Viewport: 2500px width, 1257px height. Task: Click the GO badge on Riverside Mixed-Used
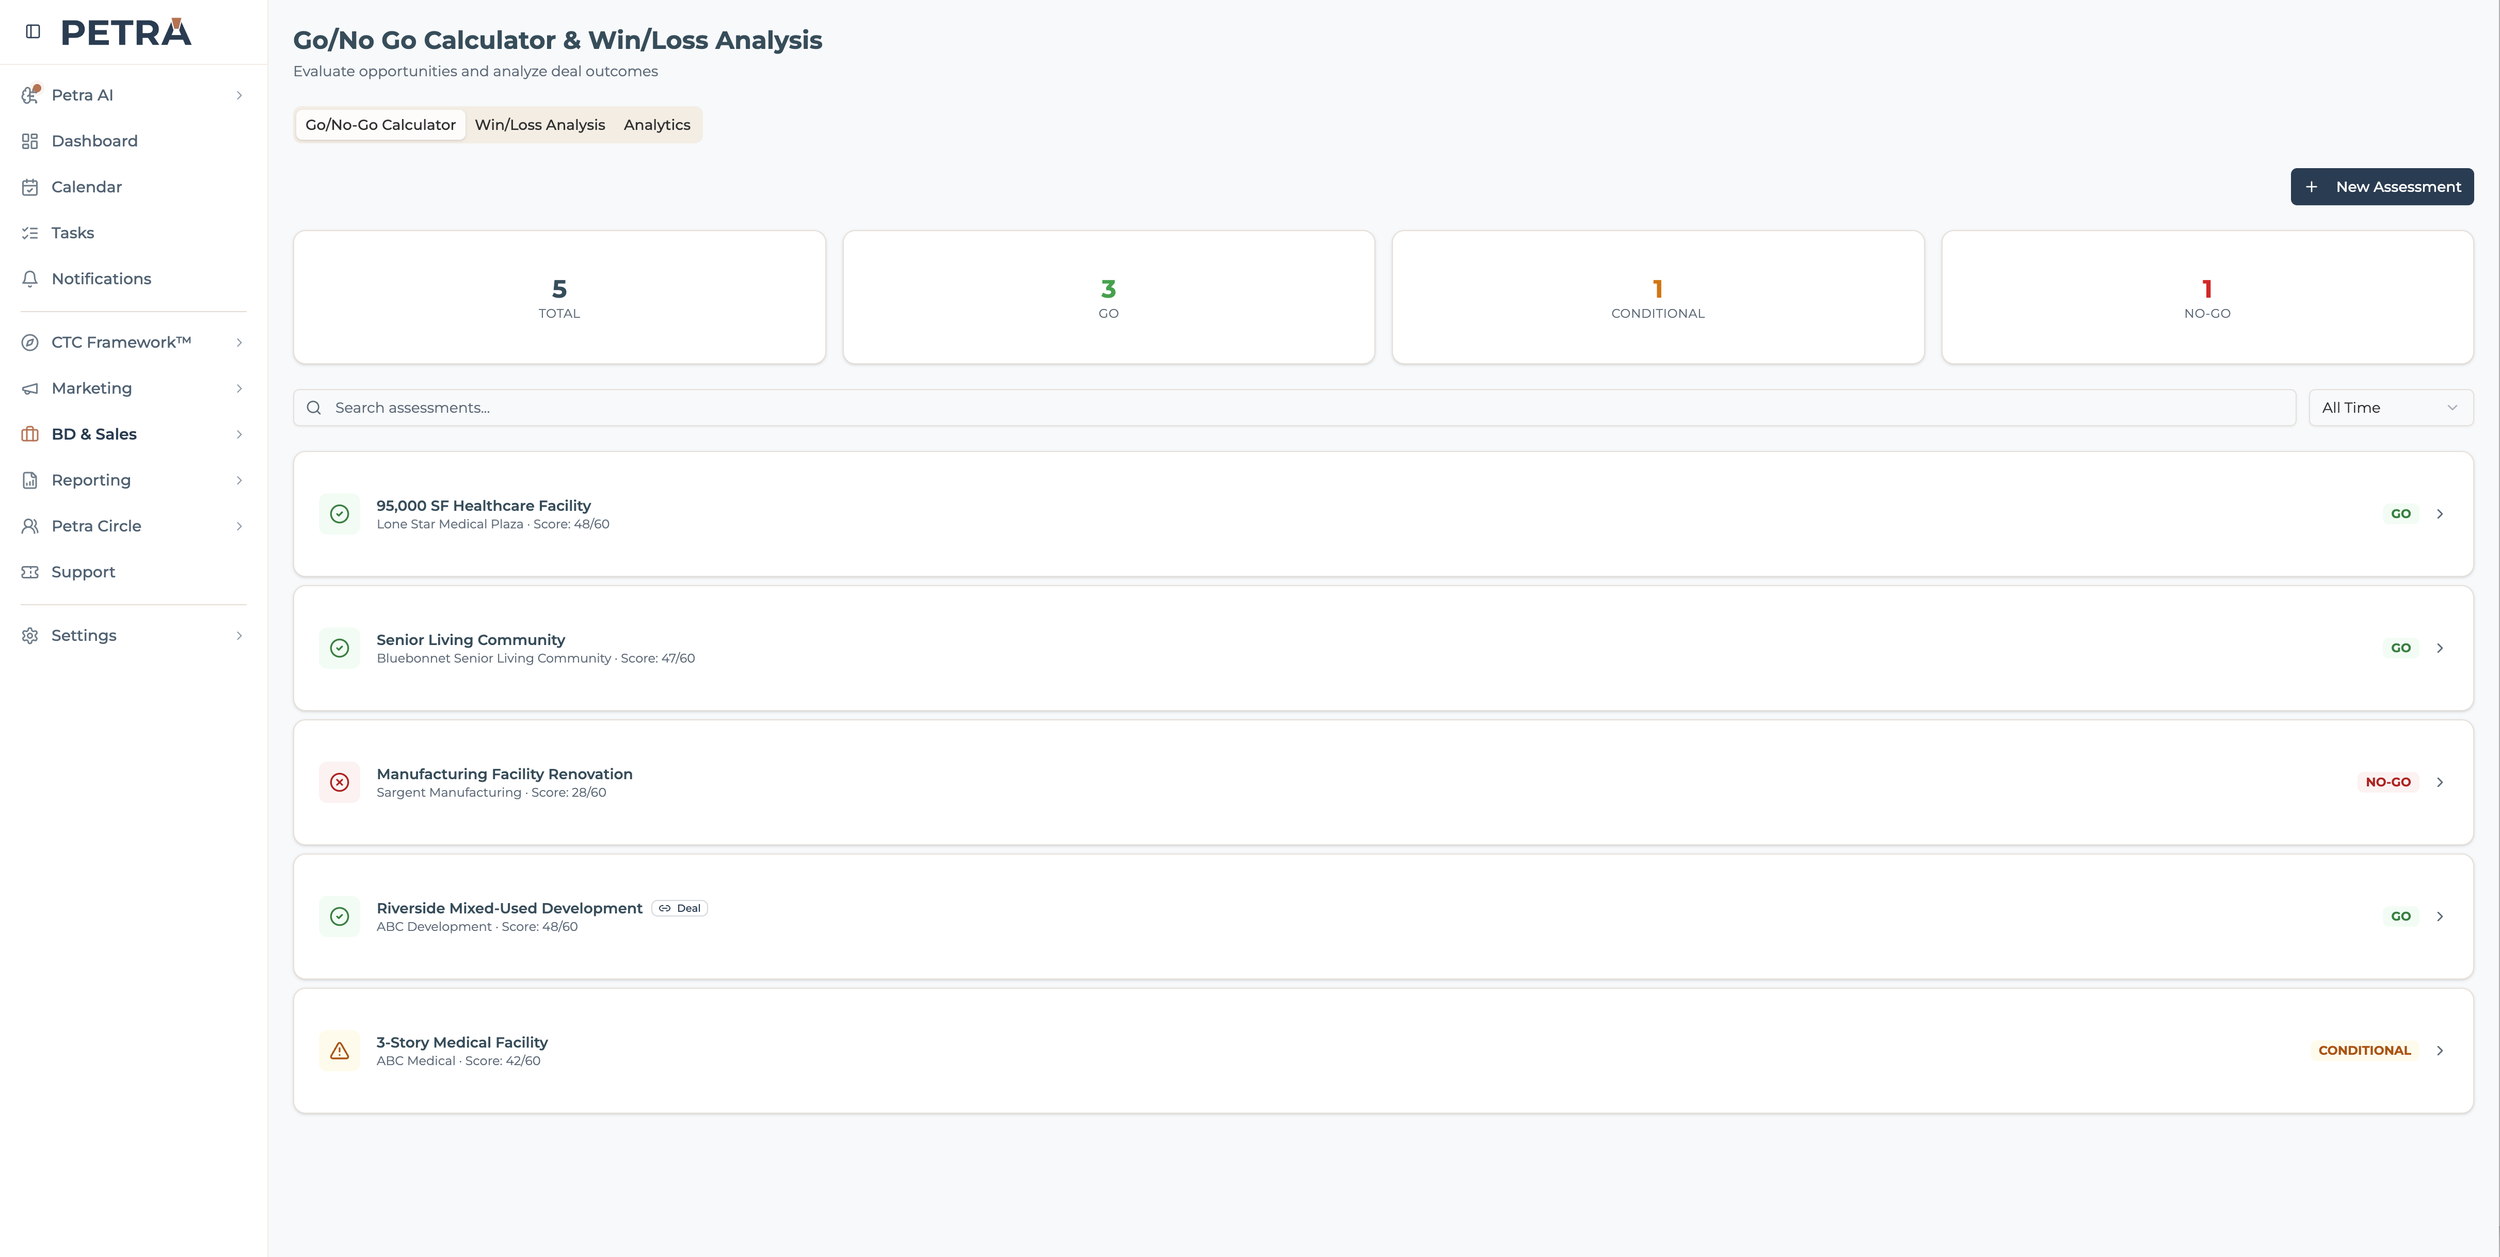[2400, 916]
